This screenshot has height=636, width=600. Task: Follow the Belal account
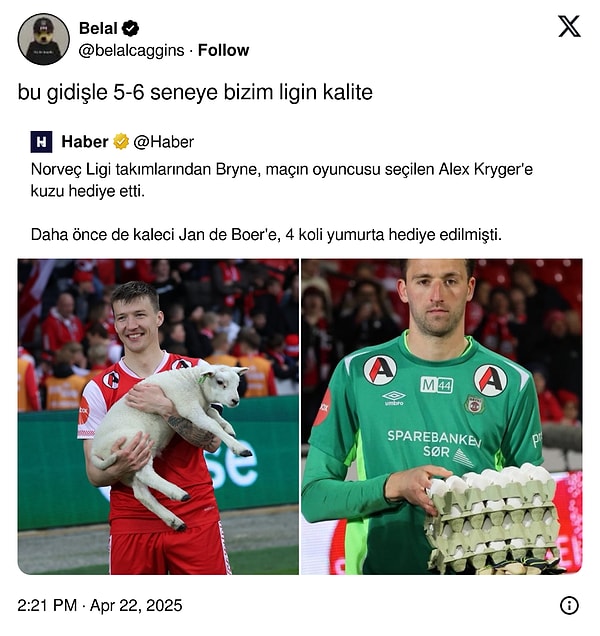pos(223,50)
